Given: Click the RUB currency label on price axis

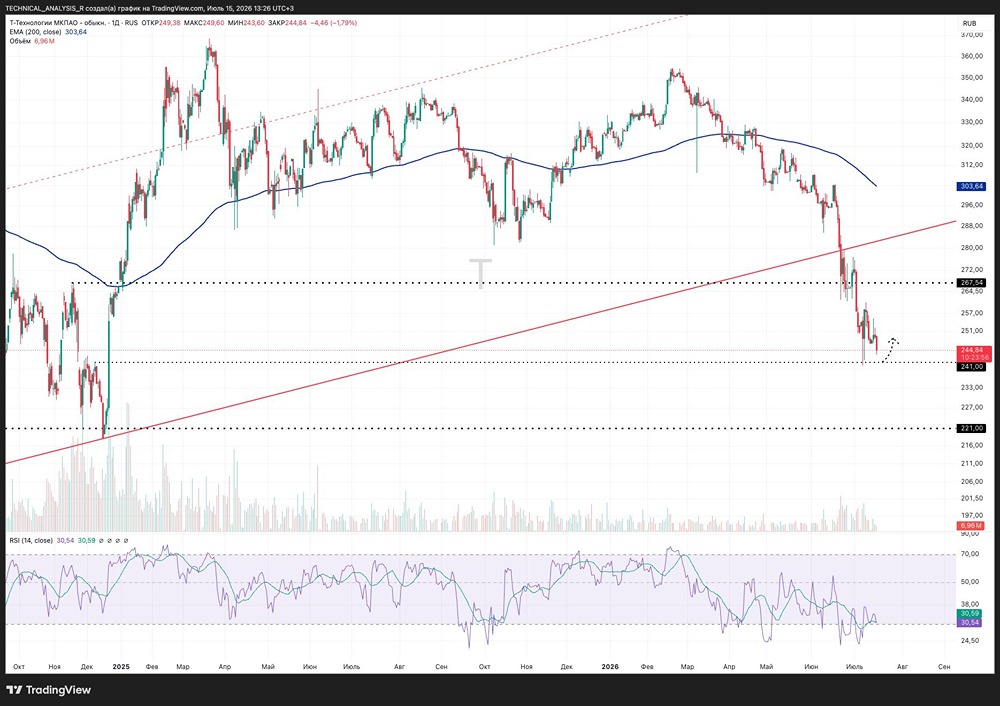Looking at the screenshot, I should [x=969, y=23].
